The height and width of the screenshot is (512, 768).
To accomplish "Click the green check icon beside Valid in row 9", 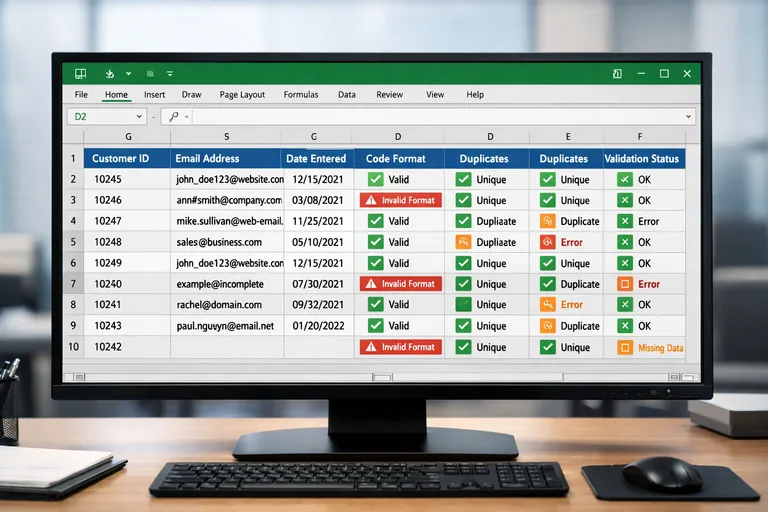I will point(376,326).
